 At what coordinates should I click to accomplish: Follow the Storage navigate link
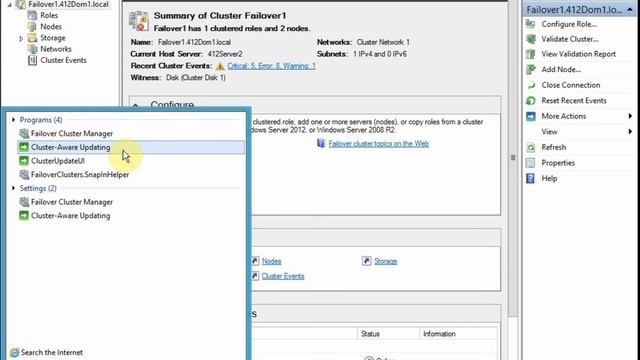[386, 261]
